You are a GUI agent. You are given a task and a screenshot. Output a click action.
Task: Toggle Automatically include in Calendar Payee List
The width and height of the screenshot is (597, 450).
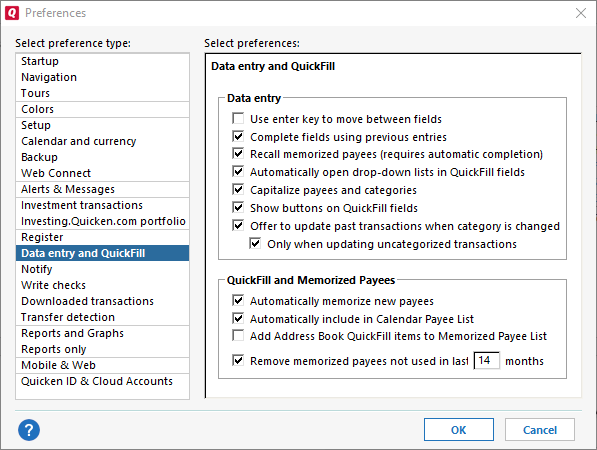(x=238, y=318)
